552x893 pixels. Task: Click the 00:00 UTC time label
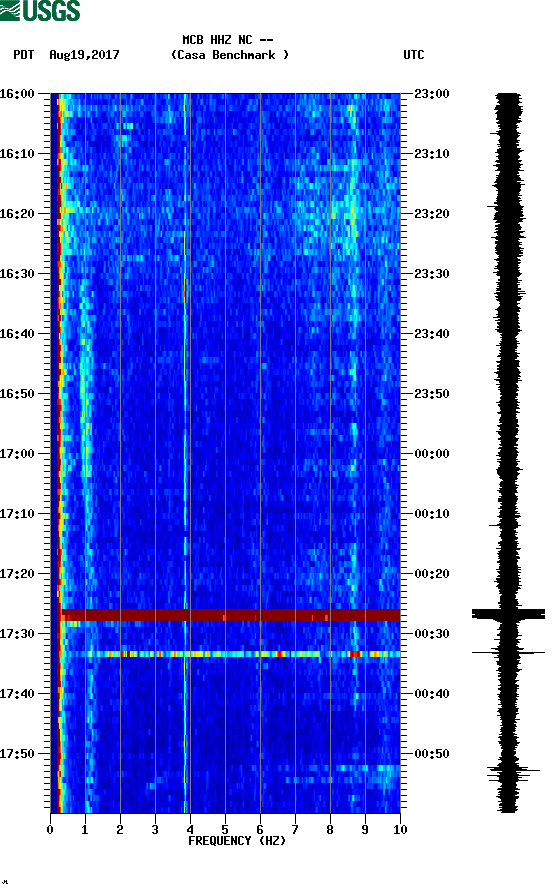pos(432,454)
